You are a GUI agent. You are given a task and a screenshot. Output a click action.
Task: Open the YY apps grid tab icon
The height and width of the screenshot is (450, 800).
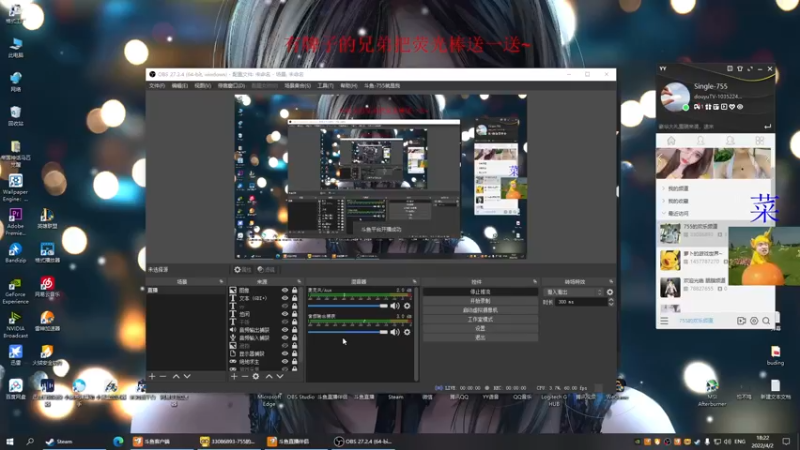coord(760,141)
